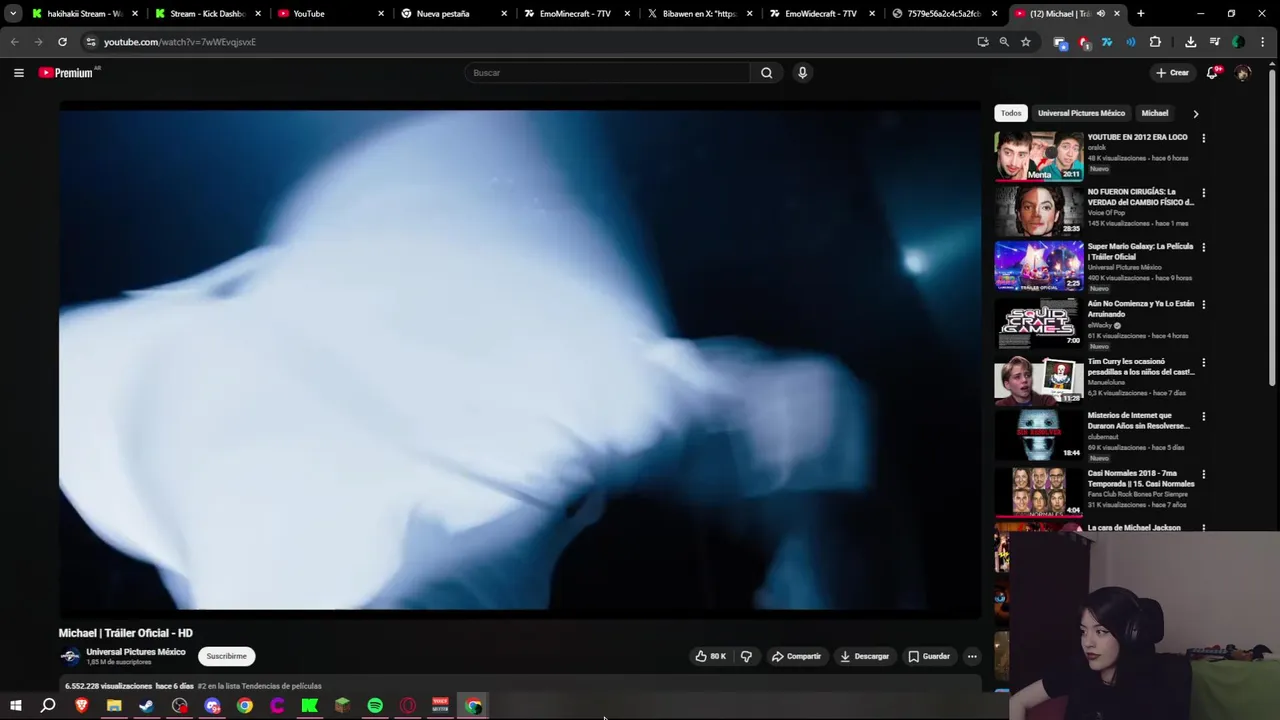Switch to Stream - Kick Dashboard tab
This screenshot has width=1280, height=720.
coord(208,14)
